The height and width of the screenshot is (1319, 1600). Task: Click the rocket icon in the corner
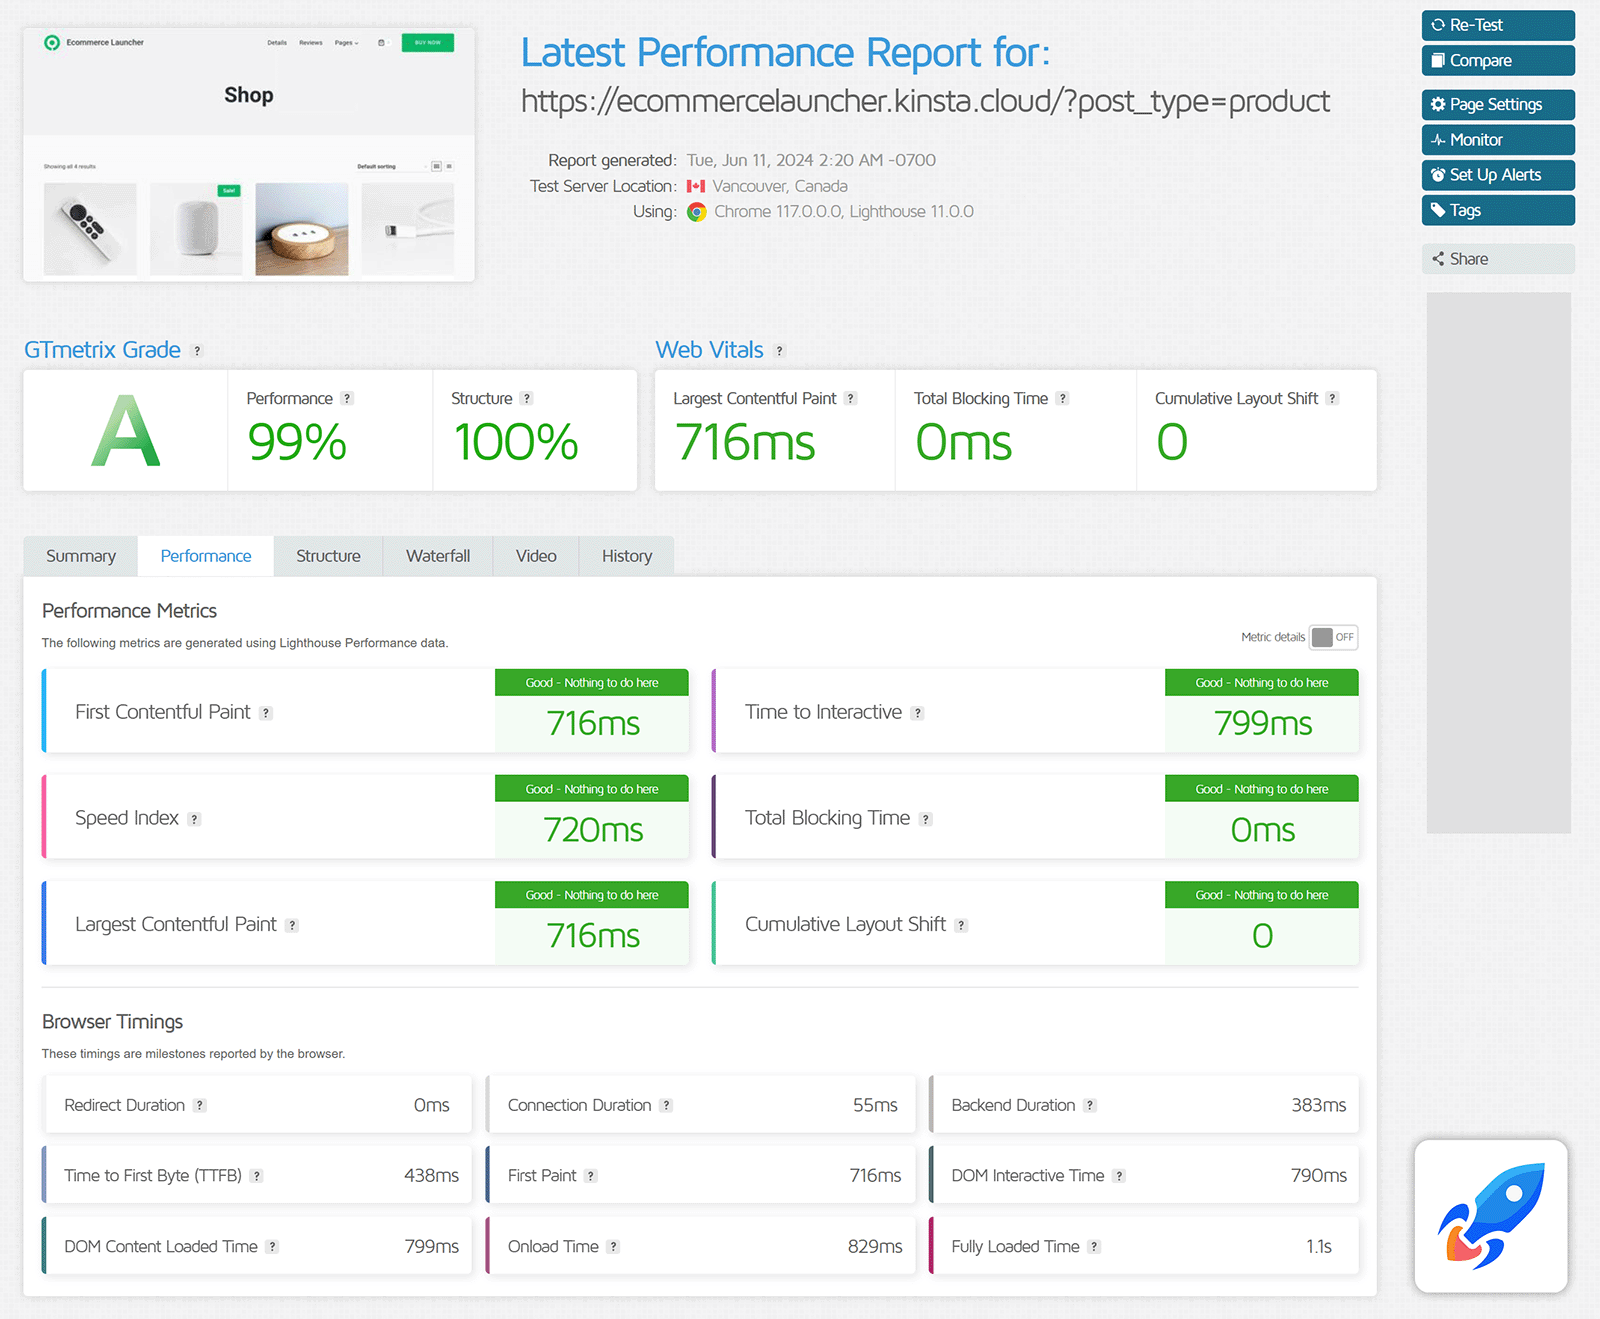pyautogui.click(x=1491, y=1216)
